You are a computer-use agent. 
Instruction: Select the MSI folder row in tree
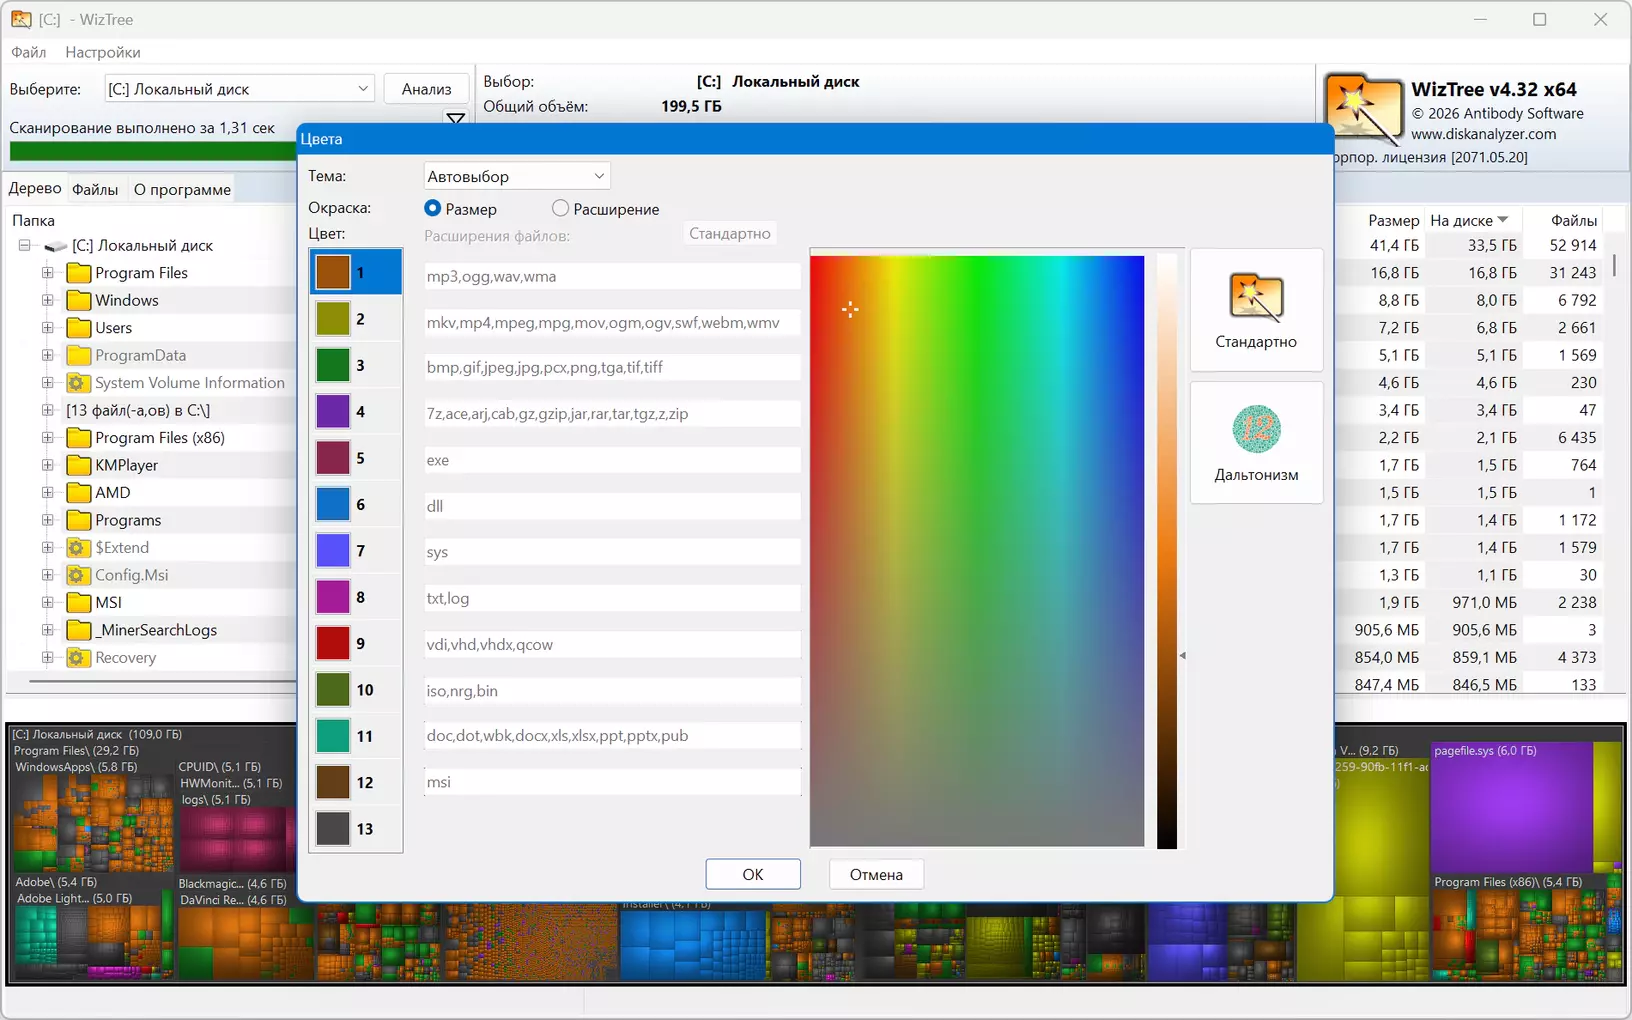108,603
